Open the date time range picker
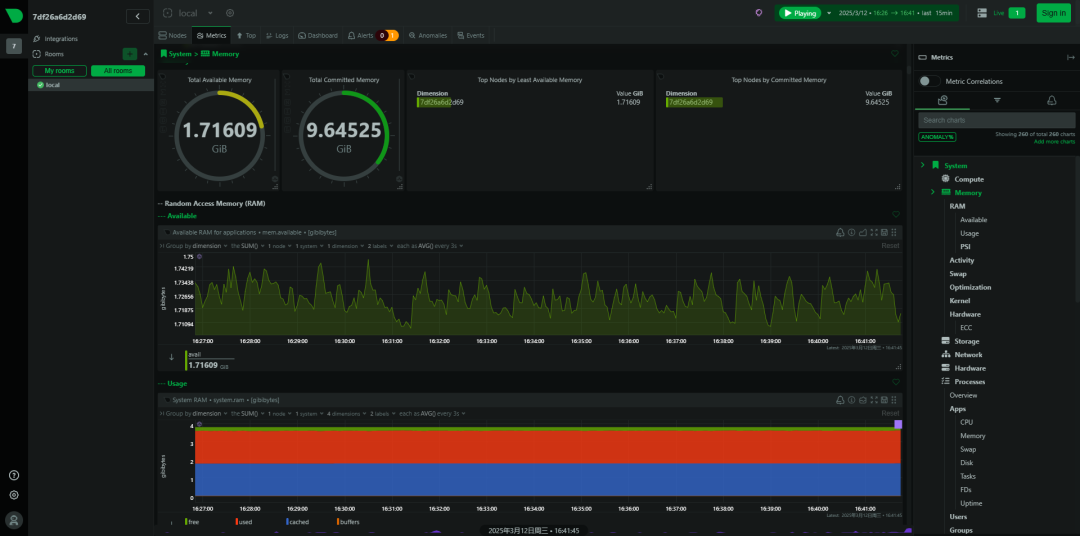This screenshot has height=536, width=1080. [896, 13]
